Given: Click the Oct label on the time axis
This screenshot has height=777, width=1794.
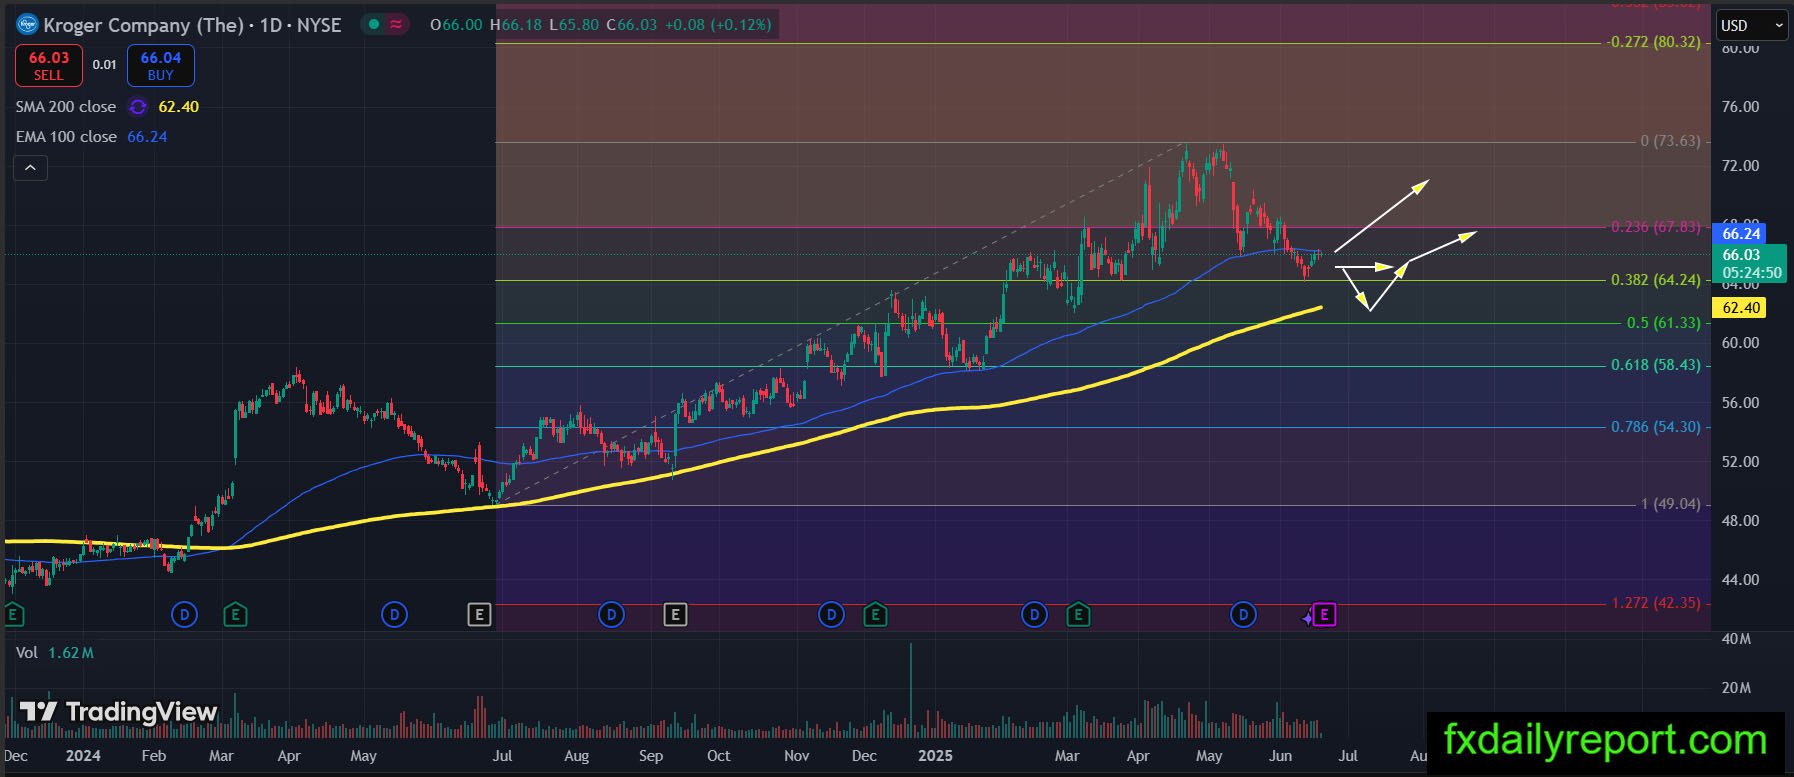Looking at the screenshot, I should click(719, 756).
